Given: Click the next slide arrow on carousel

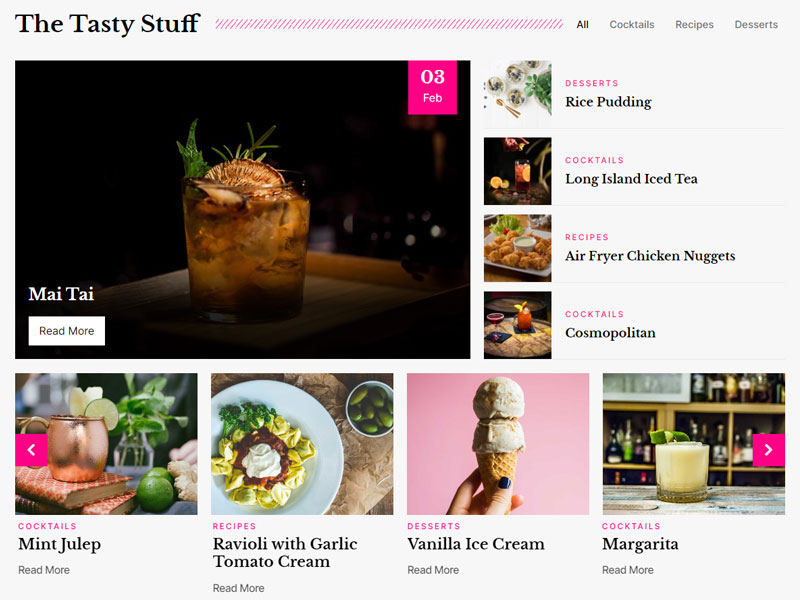Looking at the screenshot, I should pos(768,449).
